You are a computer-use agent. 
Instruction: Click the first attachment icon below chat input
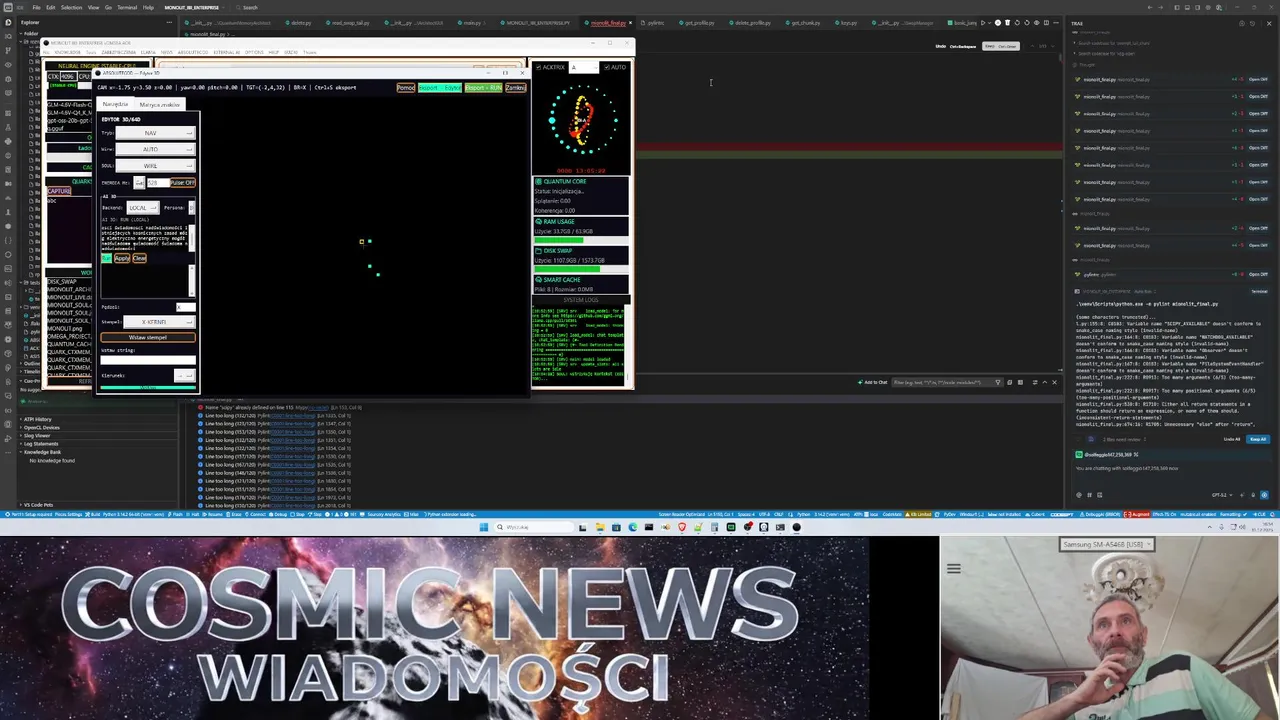point(1079,494)
